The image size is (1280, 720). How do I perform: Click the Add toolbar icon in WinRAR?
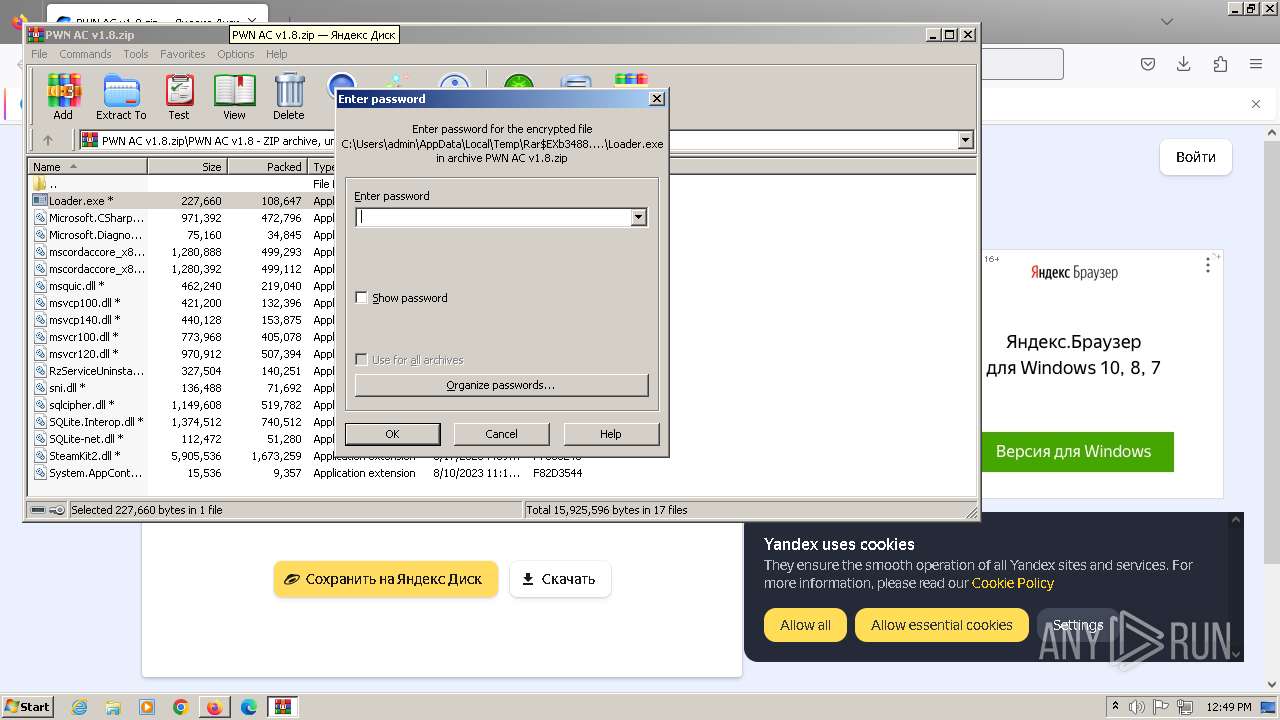[x=63, y=97]
